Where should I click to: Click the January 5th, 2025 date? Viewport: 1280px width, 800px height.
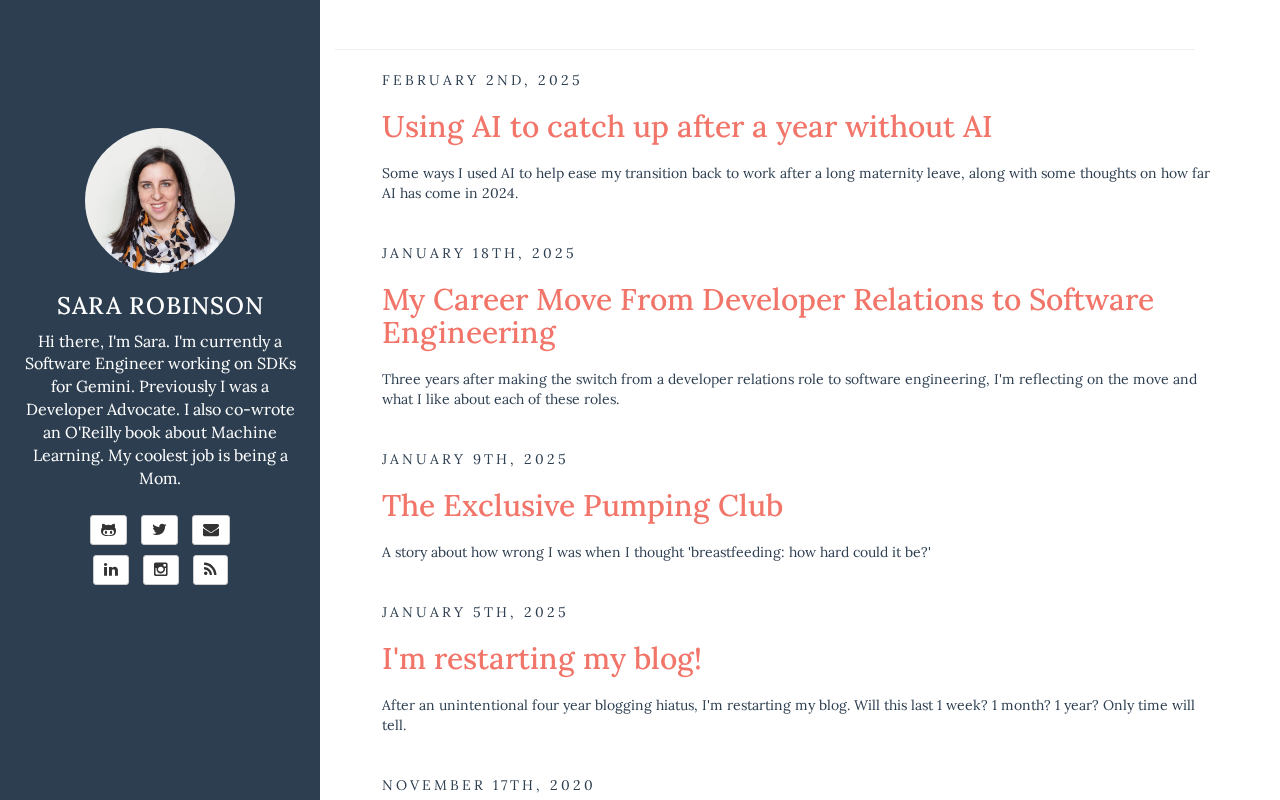pyautogui.click(x=475, y=612)
